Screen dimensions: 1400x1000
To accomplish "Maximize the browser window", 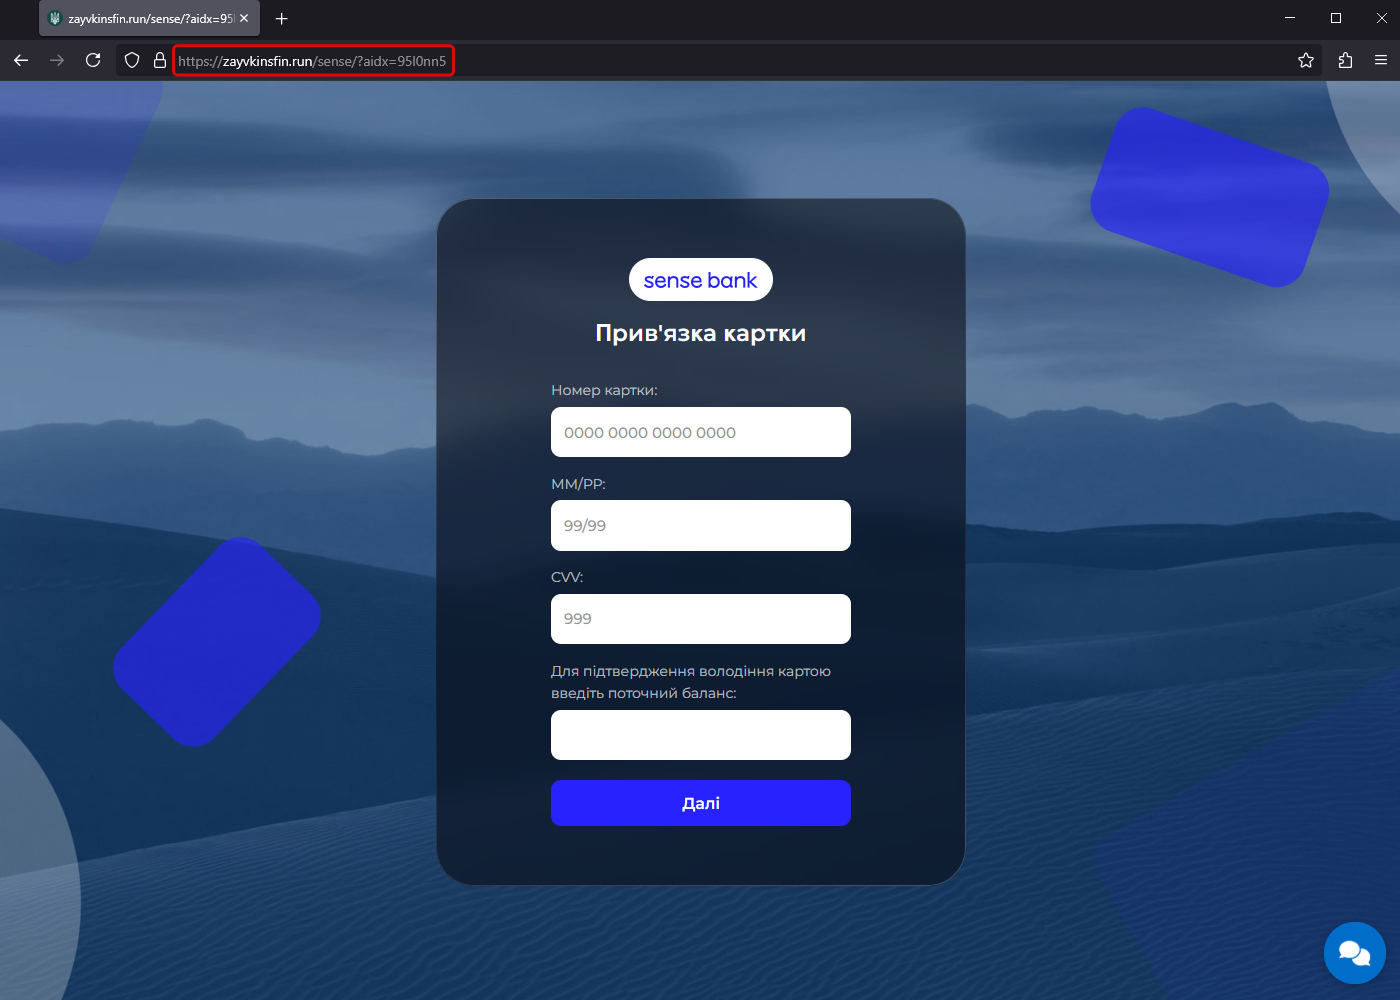I will pos(1336,18).
